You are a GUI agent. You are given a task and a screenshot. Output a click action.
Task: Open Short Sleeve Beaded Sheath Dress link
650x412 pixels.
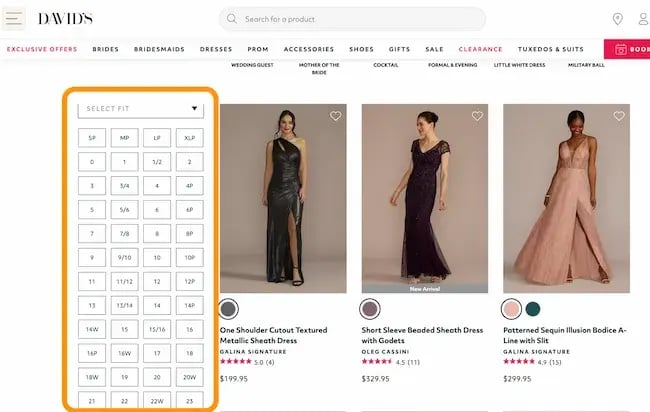point(421,334)
